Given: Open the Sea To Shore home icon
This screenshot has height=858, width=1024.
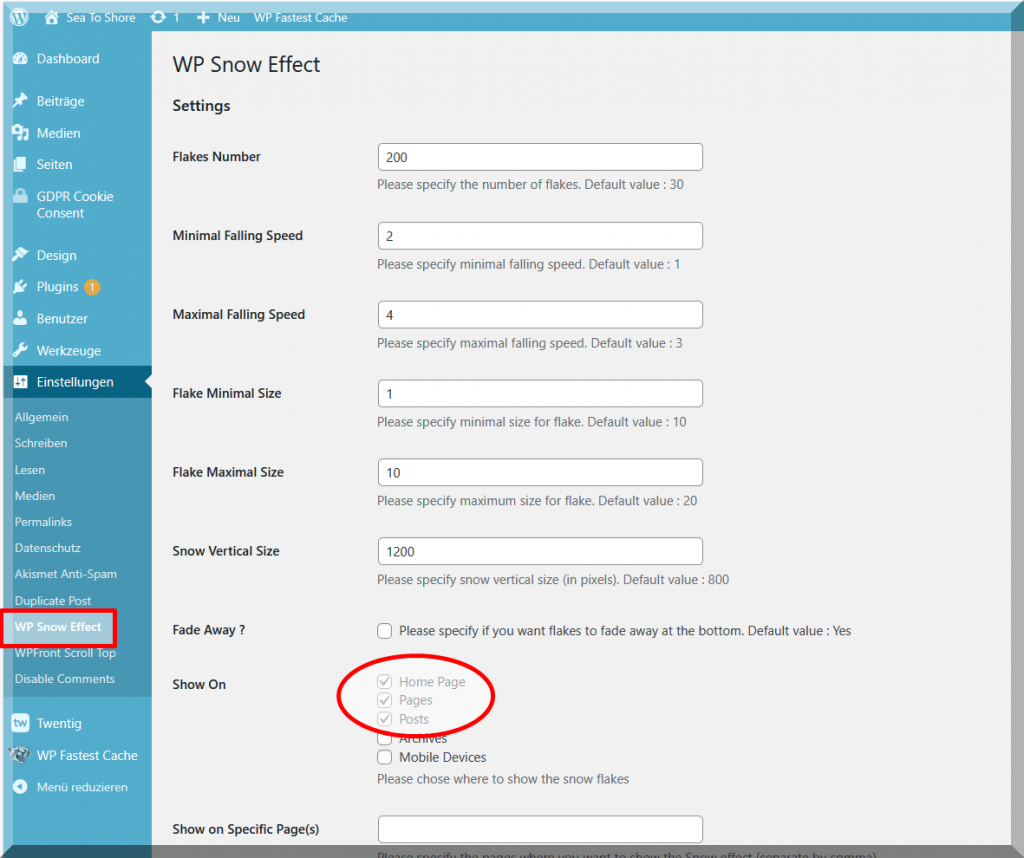Looking at the screenshot, I should [52, 17].
